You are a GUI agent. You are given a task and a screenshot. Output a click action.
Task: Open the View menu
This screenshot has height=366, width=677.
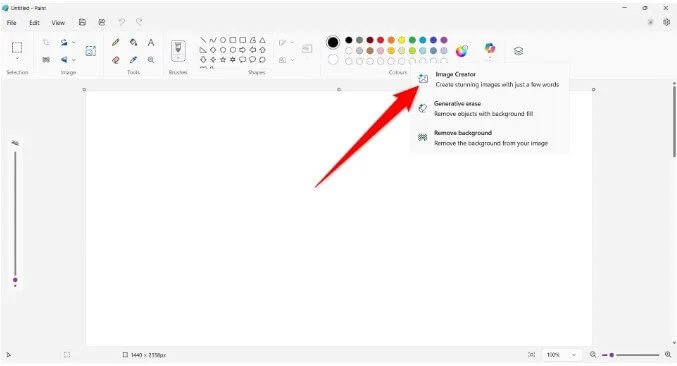(58, 23)
